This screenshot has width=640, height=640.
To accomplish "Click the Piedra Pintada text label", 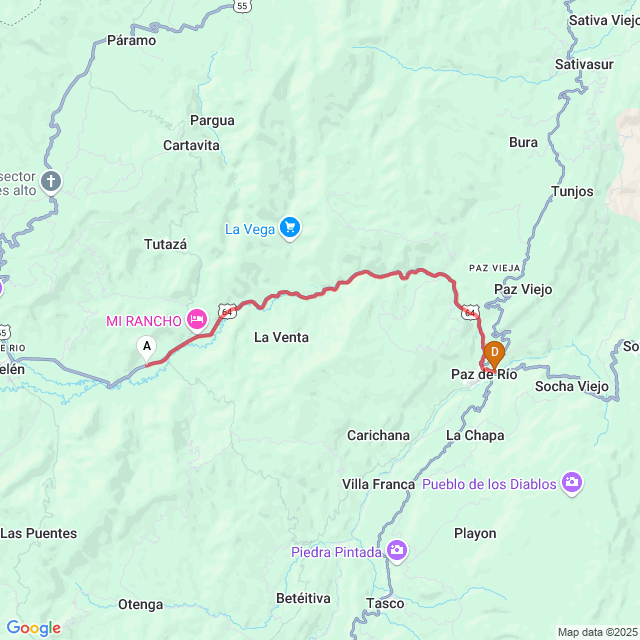I will [x=336, y=552].
